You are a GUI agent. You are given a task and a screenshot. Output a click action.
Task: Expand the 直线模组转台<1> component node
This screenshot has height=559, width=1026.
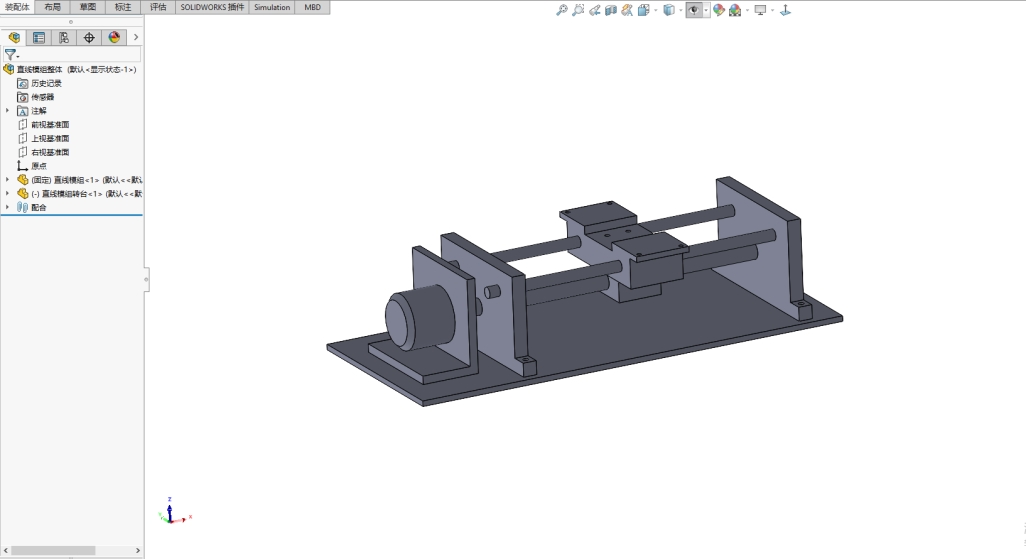[x=8, y=194]
